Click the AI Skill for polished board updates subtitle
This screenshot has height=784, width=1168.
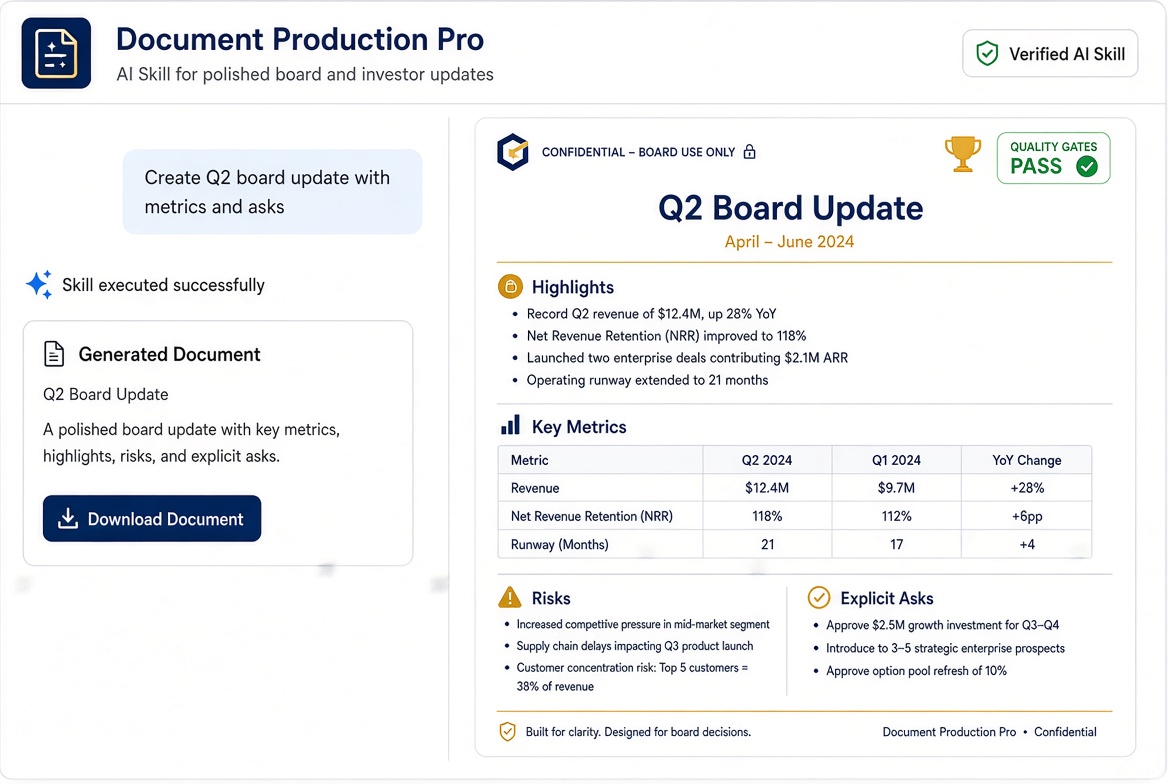(305, 75)
